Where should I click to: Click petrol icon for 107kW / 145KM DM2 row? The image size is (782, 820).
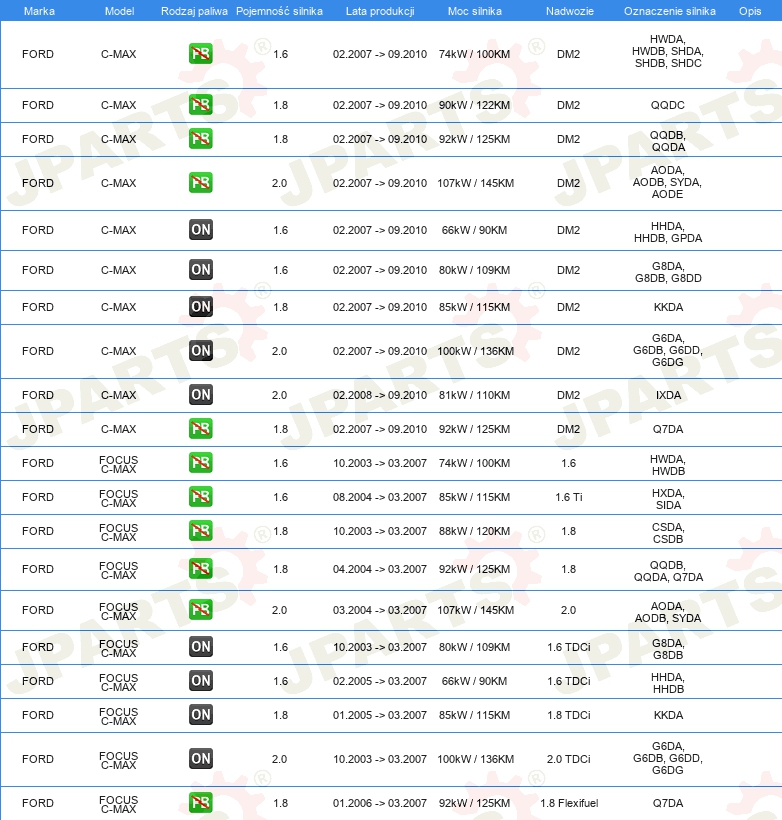pos(201,183)
